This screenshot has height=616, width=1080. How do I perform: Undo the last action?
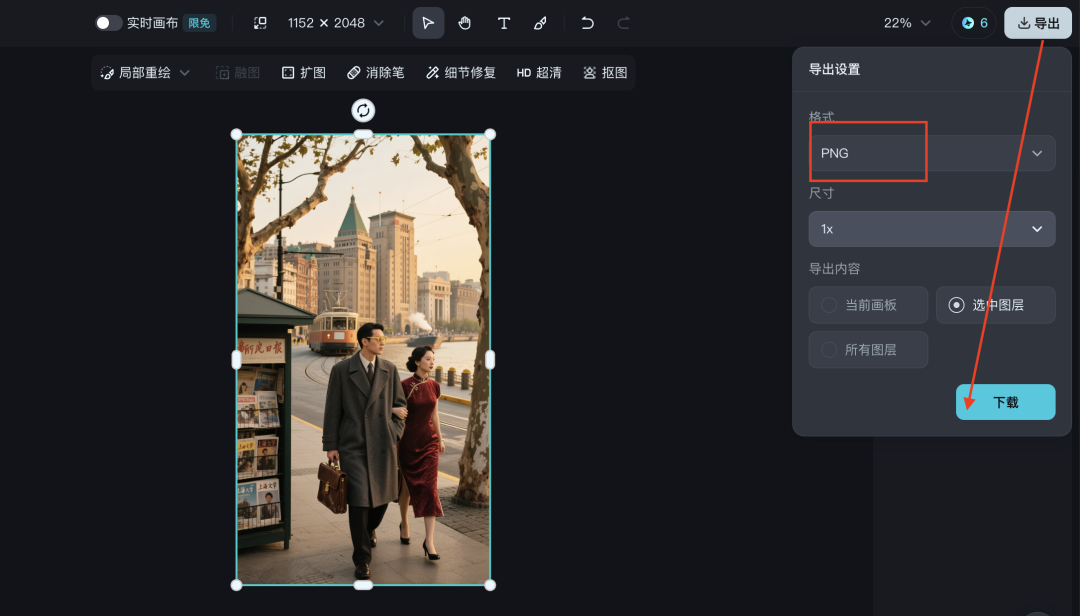coord(587,22)
